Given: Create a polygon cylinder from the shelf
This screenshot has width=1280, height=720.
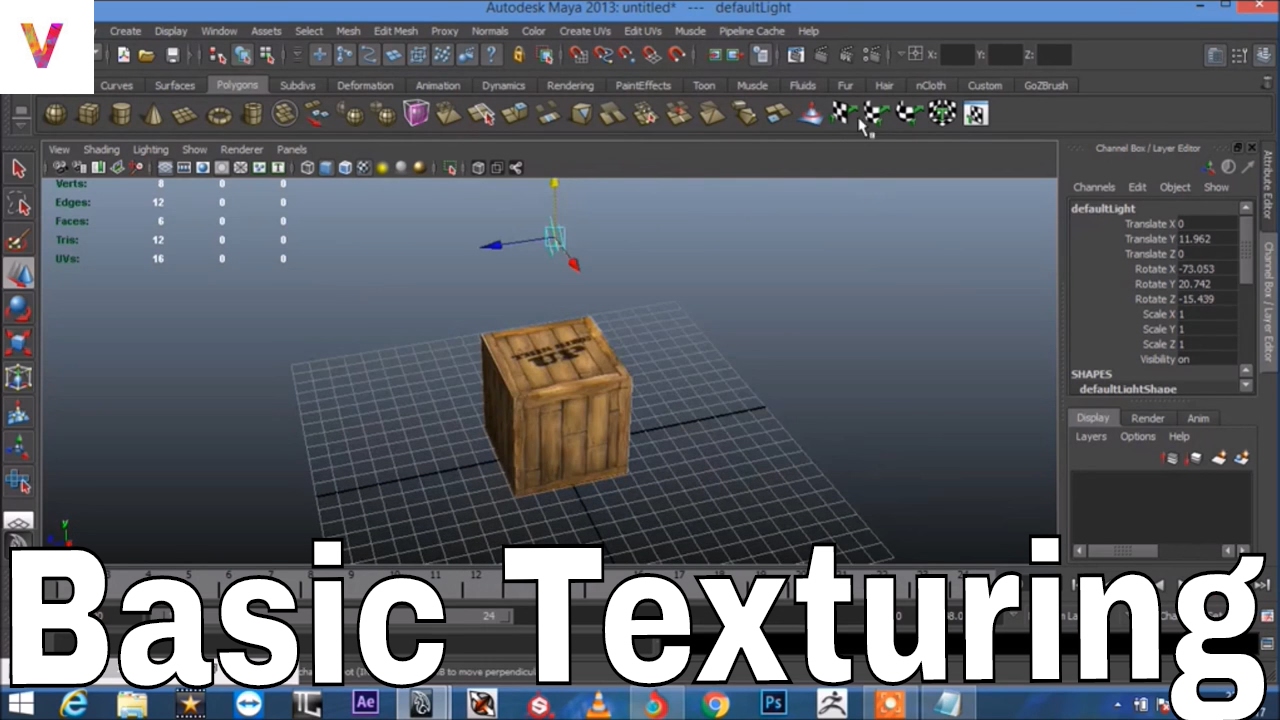Looking at the screenshot, I should pos(121,114).
